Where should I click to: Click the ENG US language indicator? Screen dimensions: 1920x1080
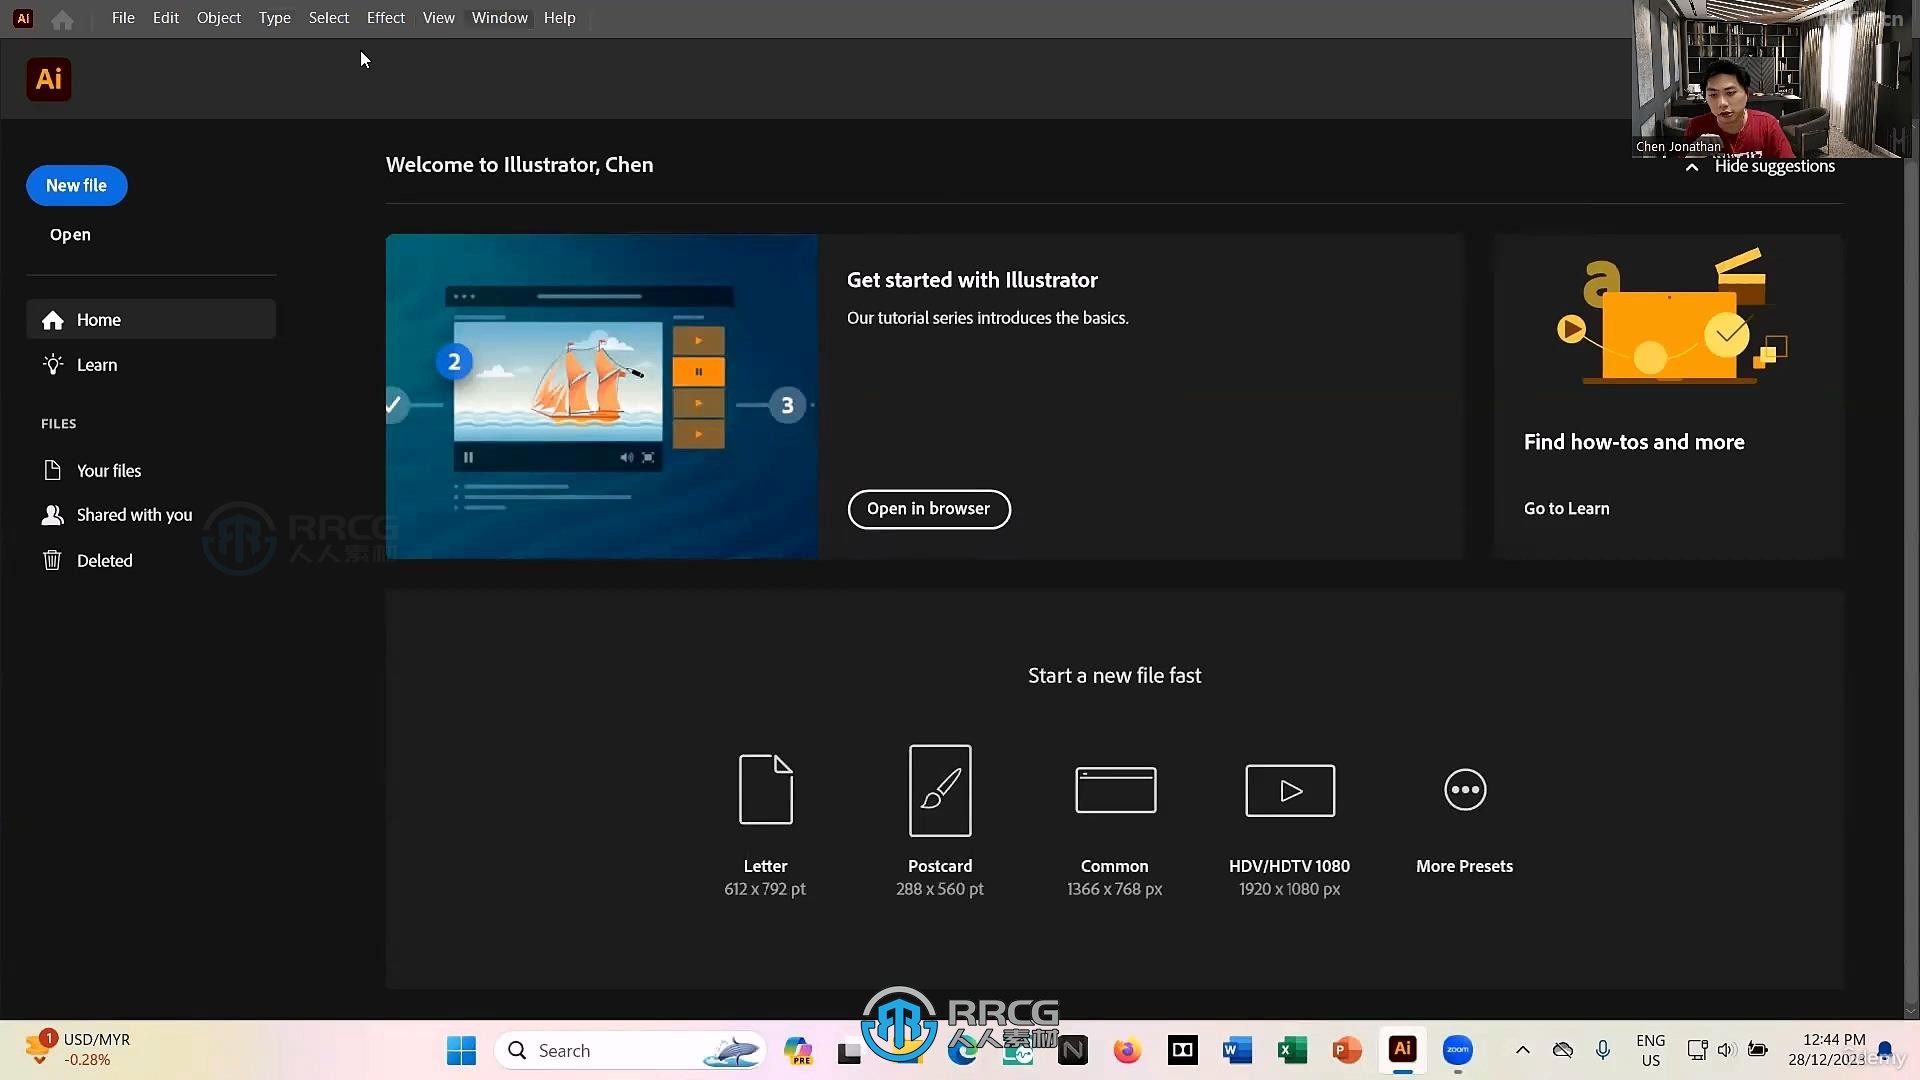click(x=1651, y=1051)
